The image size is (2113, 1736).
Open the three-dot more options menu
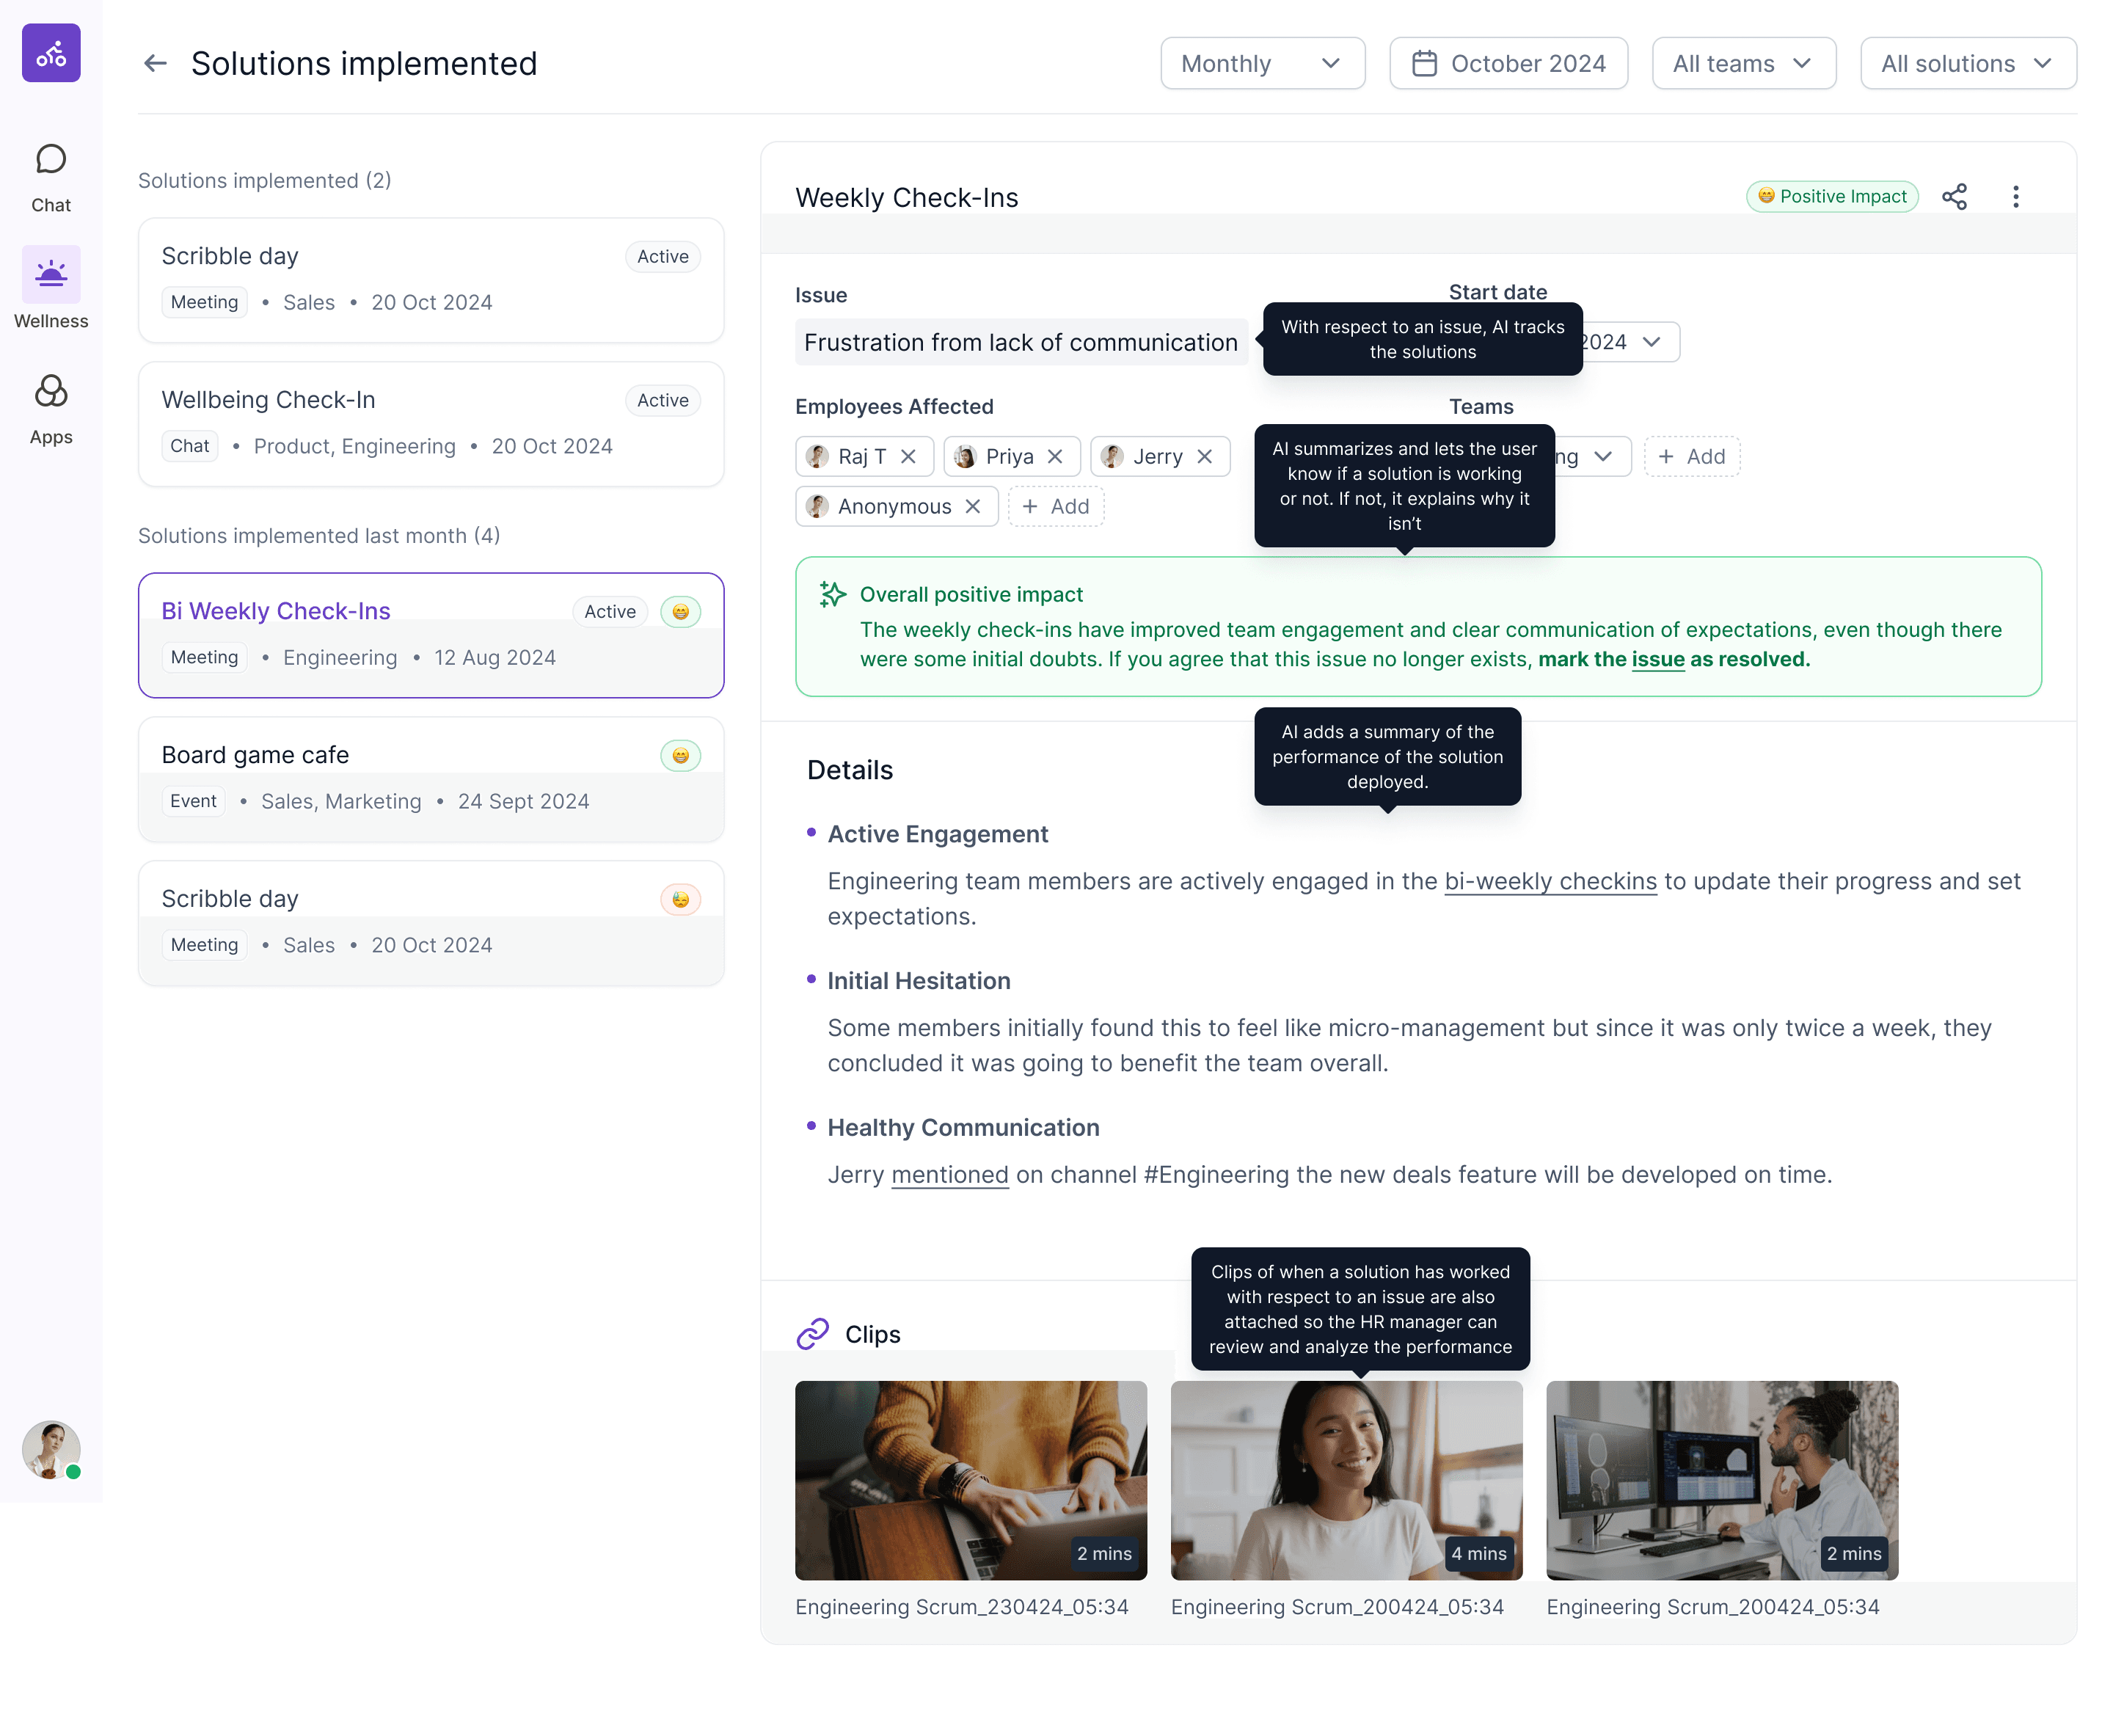[2015, 196]
